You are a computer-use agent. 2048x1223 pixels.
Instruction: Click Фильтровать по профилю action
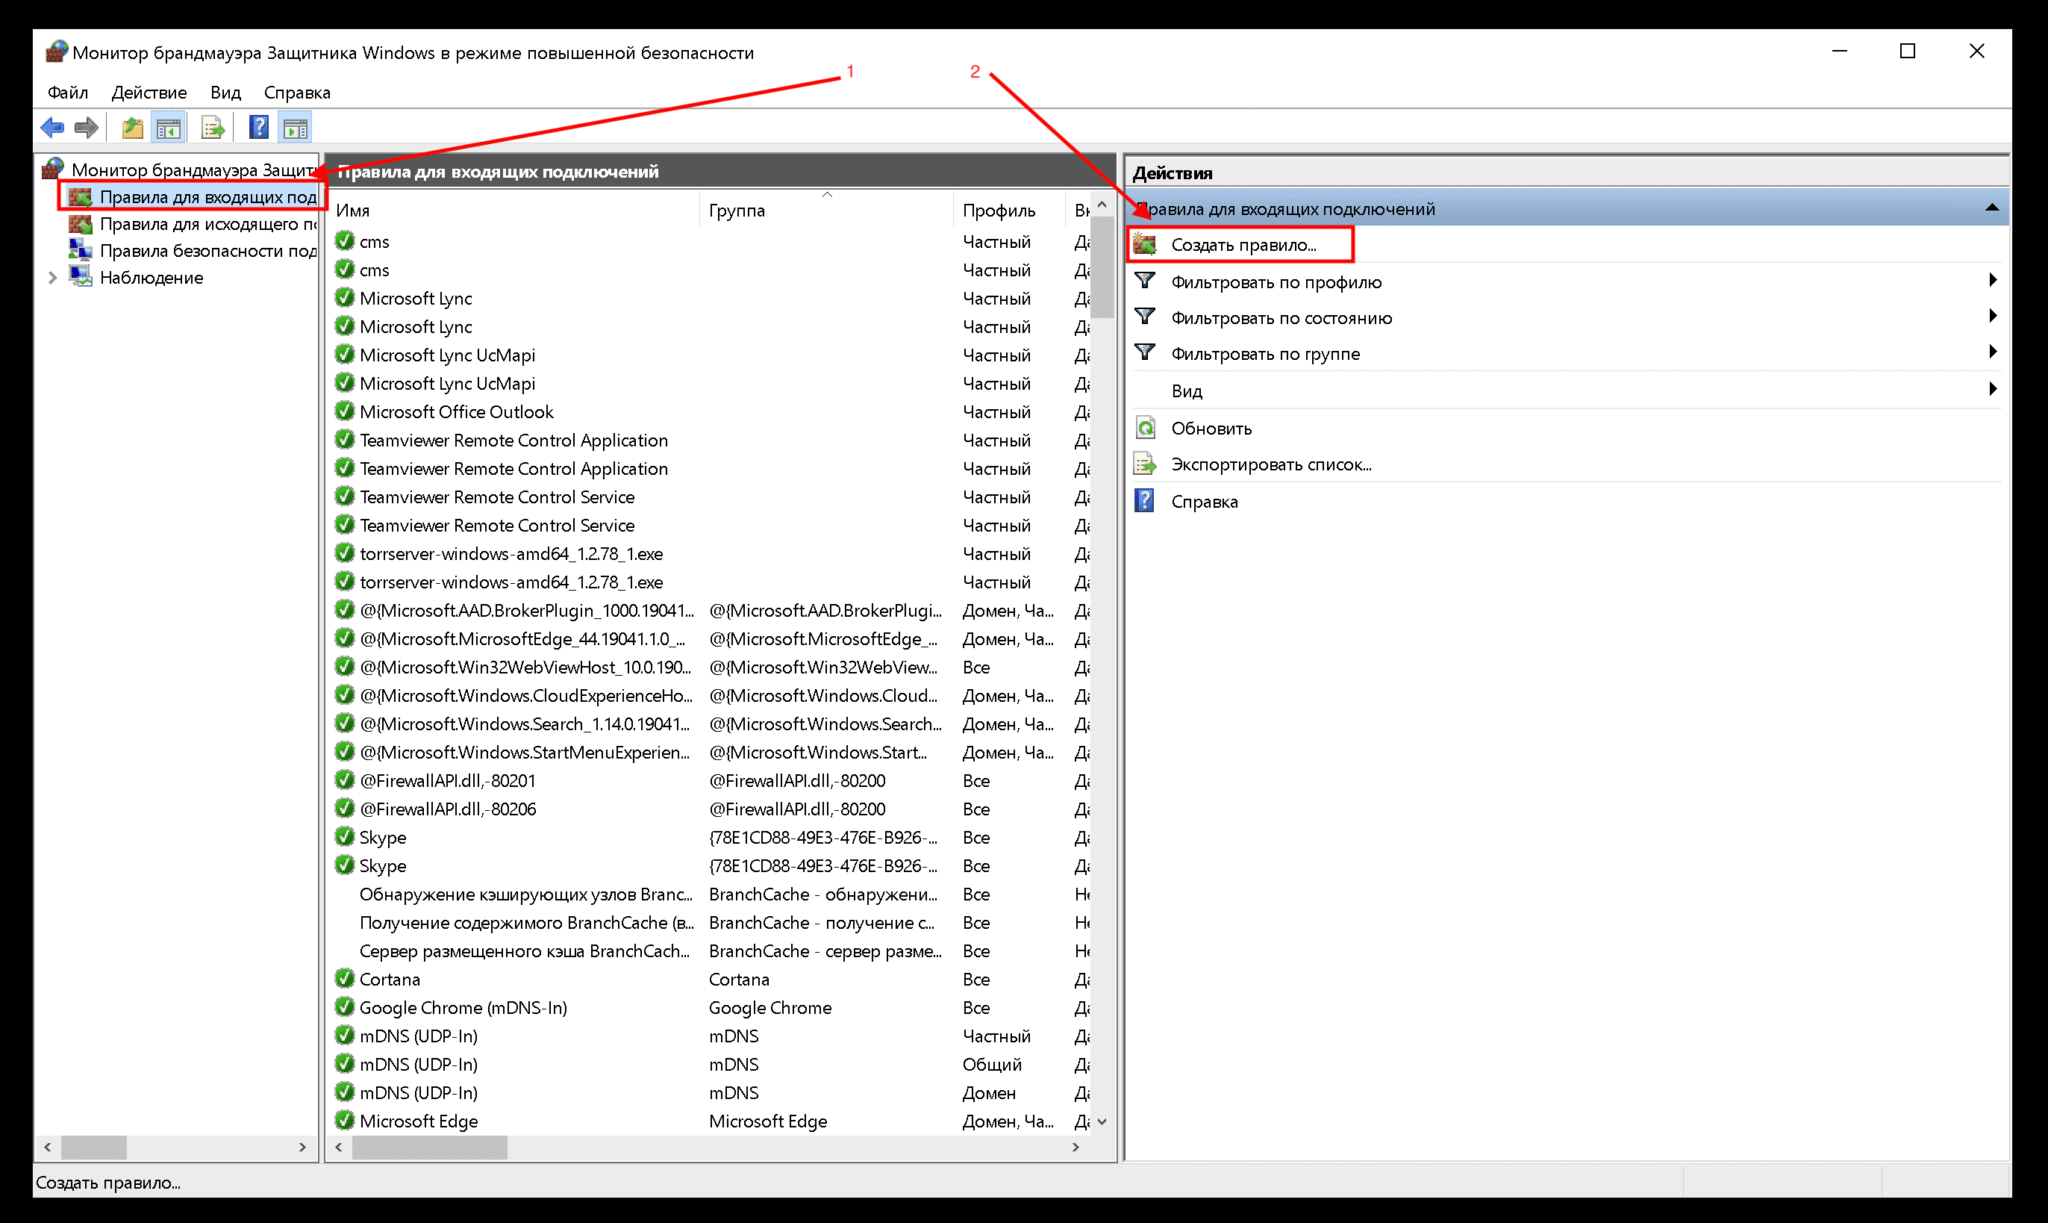tap(1276, 282)
